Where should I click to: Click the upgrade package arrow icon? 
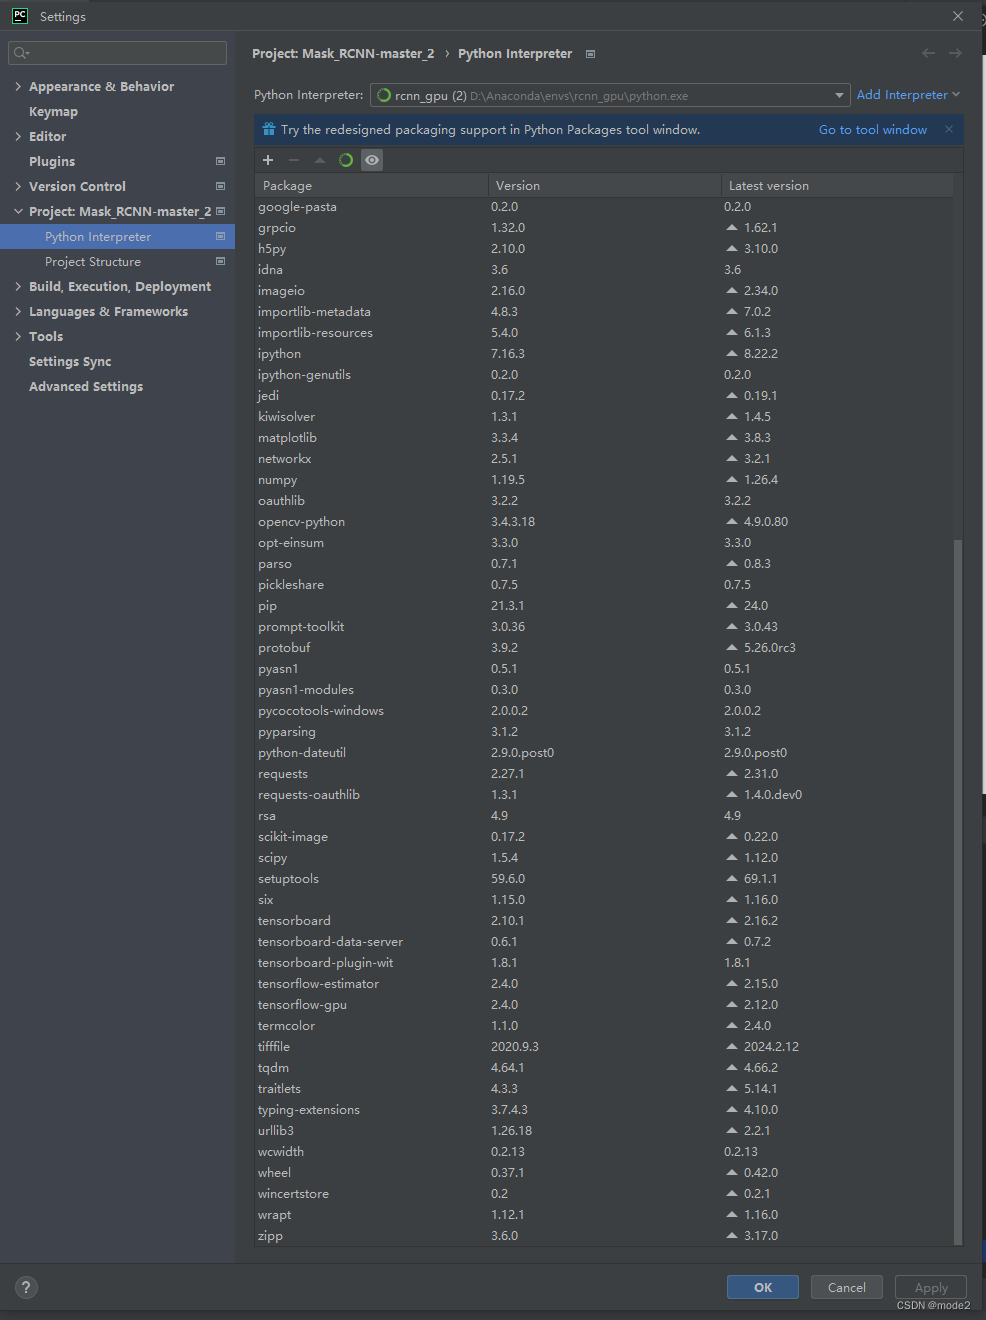pos(320,160)
